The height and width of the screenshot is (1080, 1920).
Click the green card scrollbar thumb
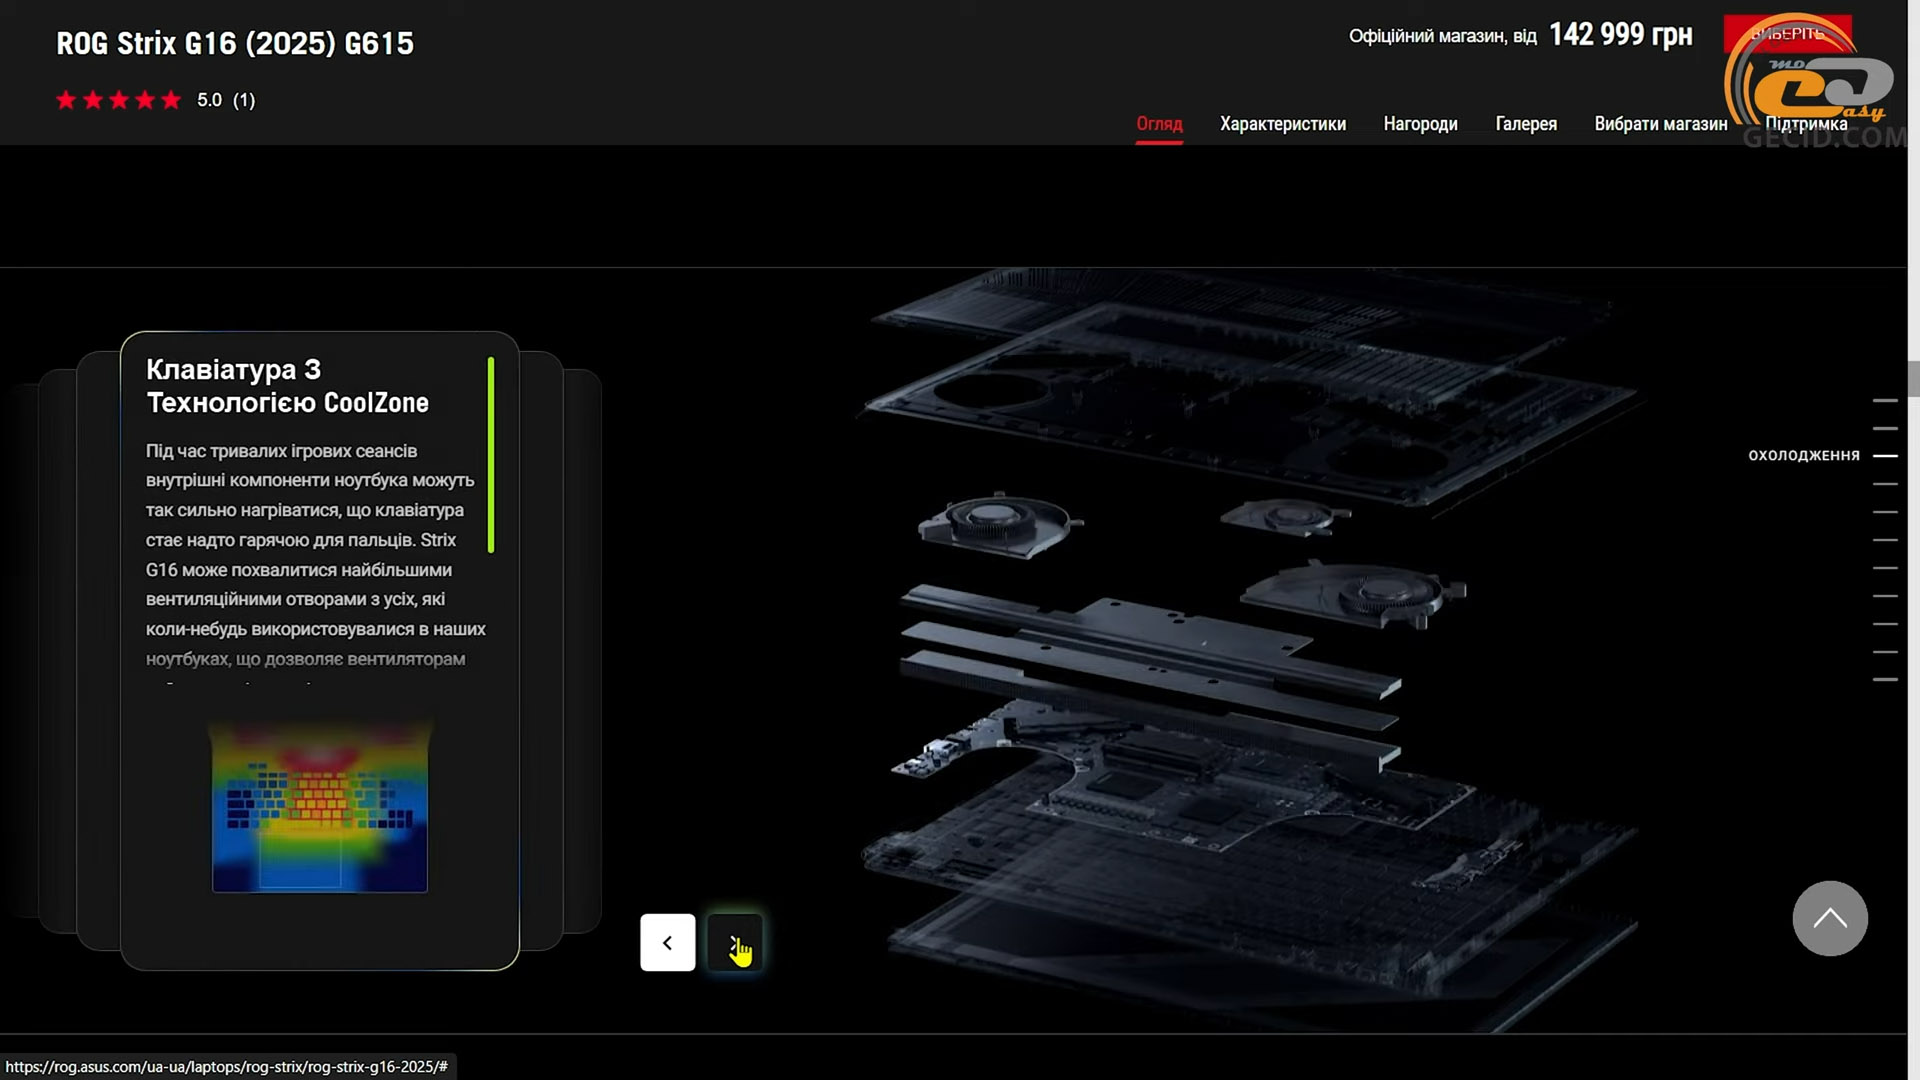point(491,455)
